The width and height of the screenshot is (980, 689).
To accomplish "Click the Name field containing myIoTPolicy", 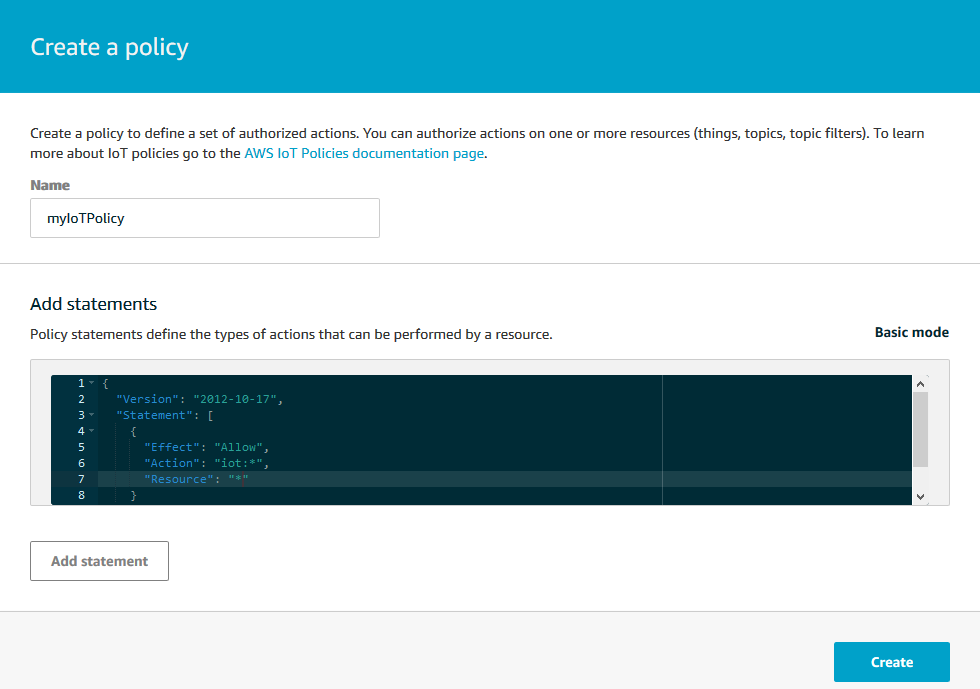I will (205, 218).
